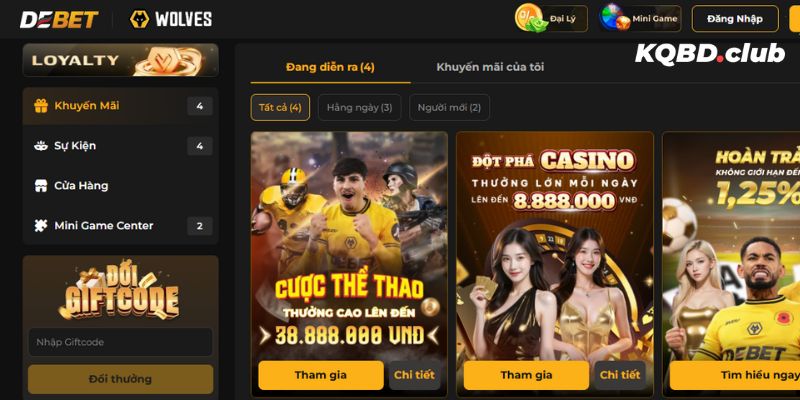Switch to Khuyến mãi của tôi tab

(x=490, y=67)
